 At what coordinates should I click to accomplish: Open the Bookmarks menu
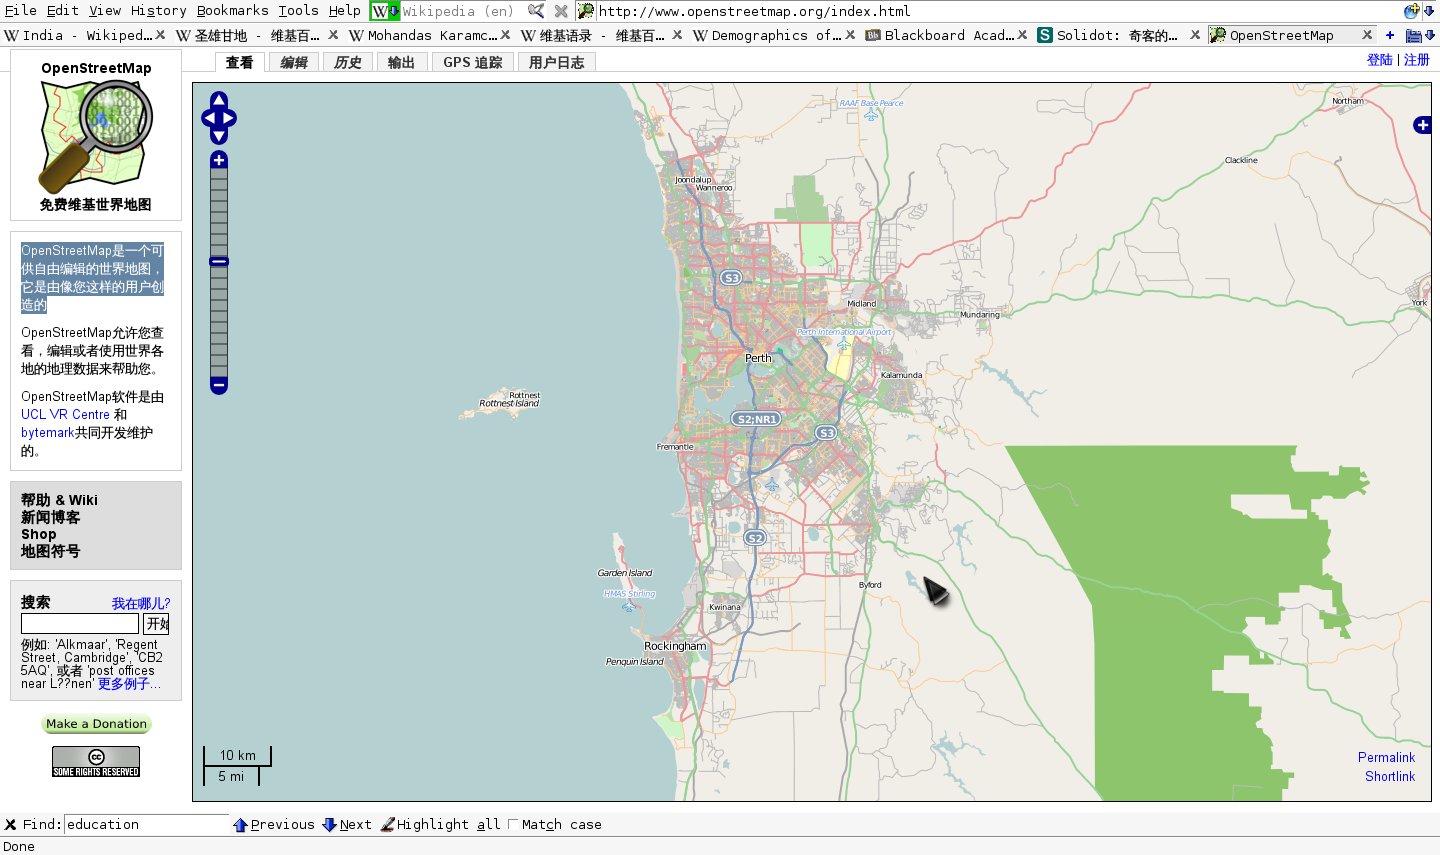point(232,11)
